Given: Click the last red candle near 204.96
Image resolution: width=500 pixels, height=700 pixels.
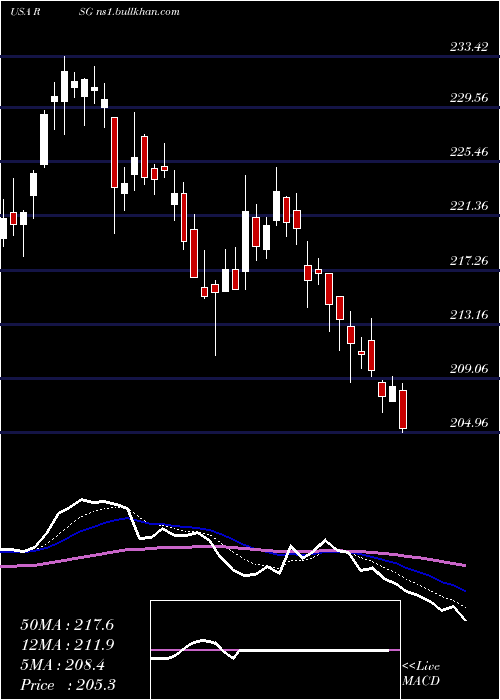Looking at the screenshot, I should pos(403,409).
